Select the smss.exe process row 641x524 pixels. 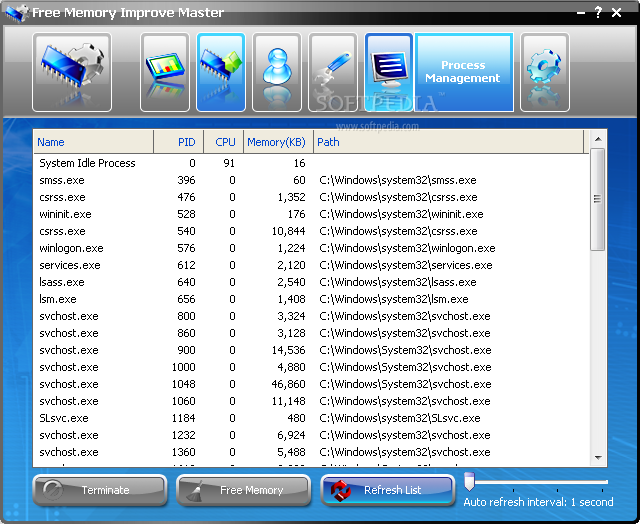(312, 180)
